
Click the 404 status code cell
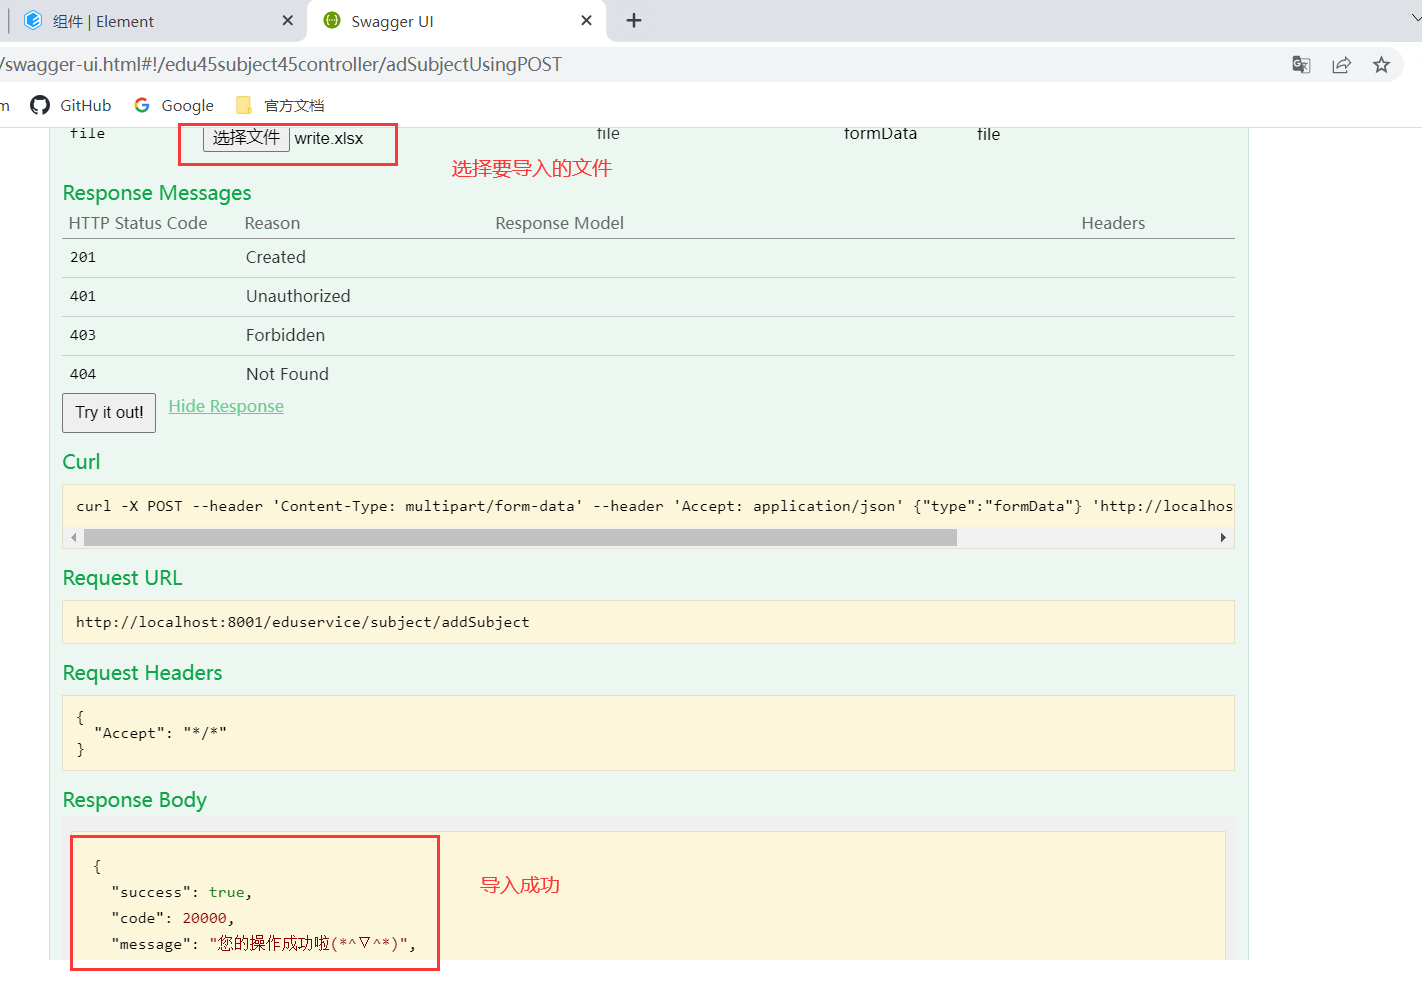point(83,374)
